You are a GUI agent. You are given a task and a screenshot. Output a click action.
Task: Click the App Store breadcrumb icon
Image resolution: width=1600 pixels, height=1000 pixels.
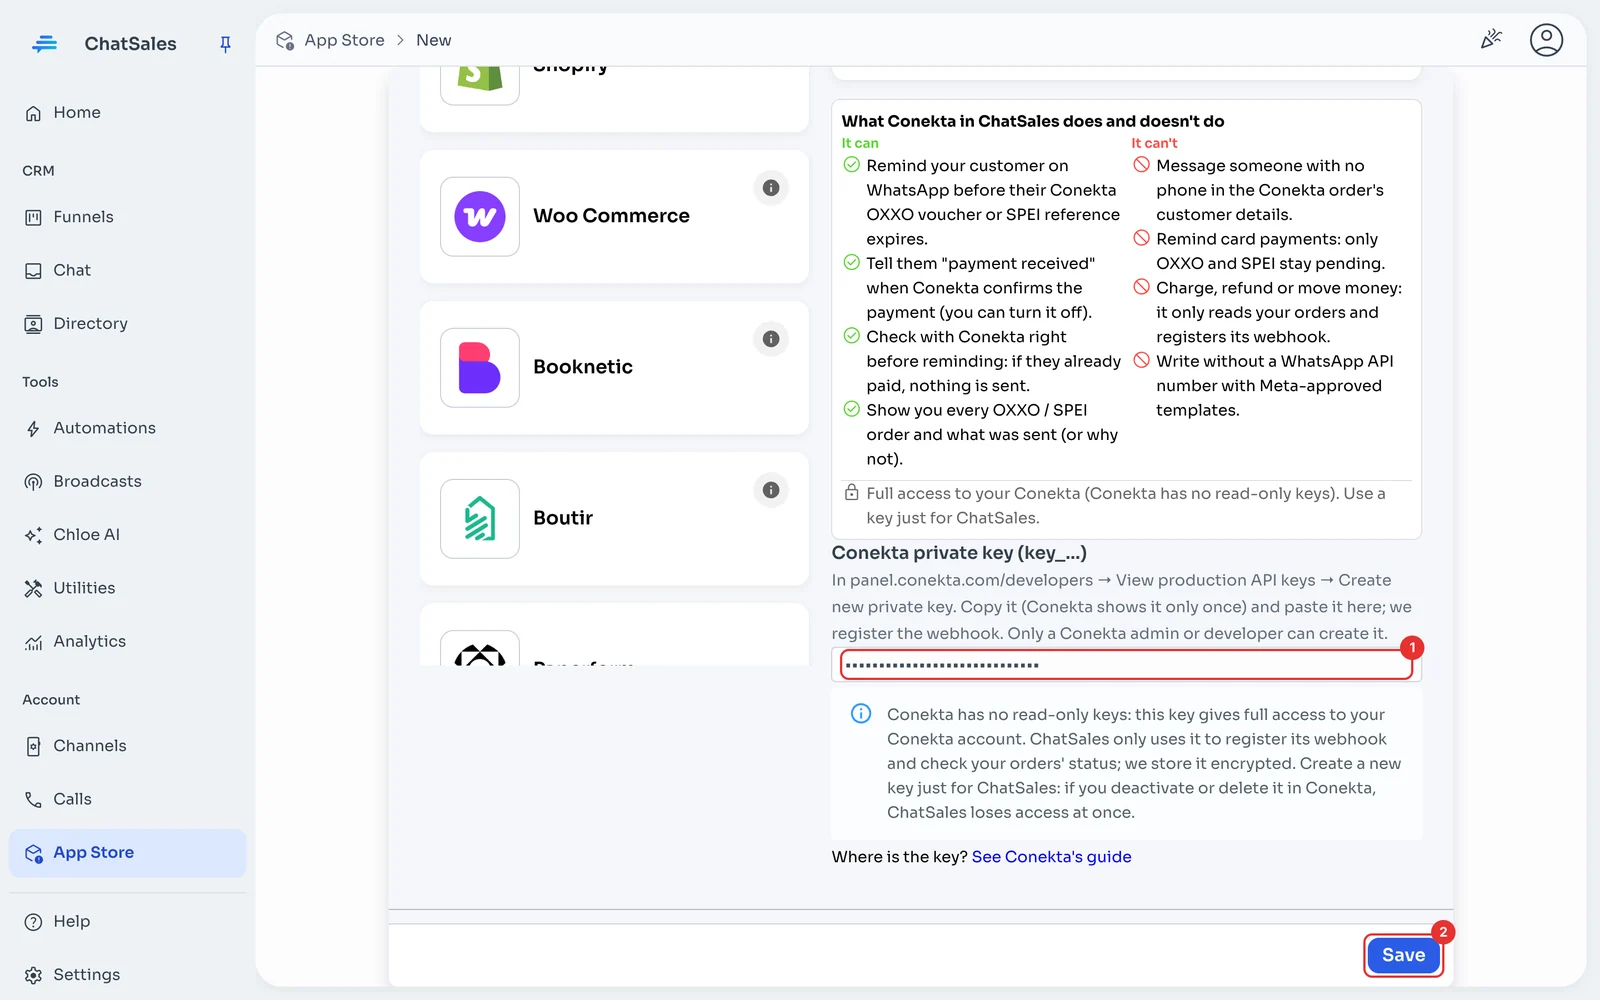285,40
